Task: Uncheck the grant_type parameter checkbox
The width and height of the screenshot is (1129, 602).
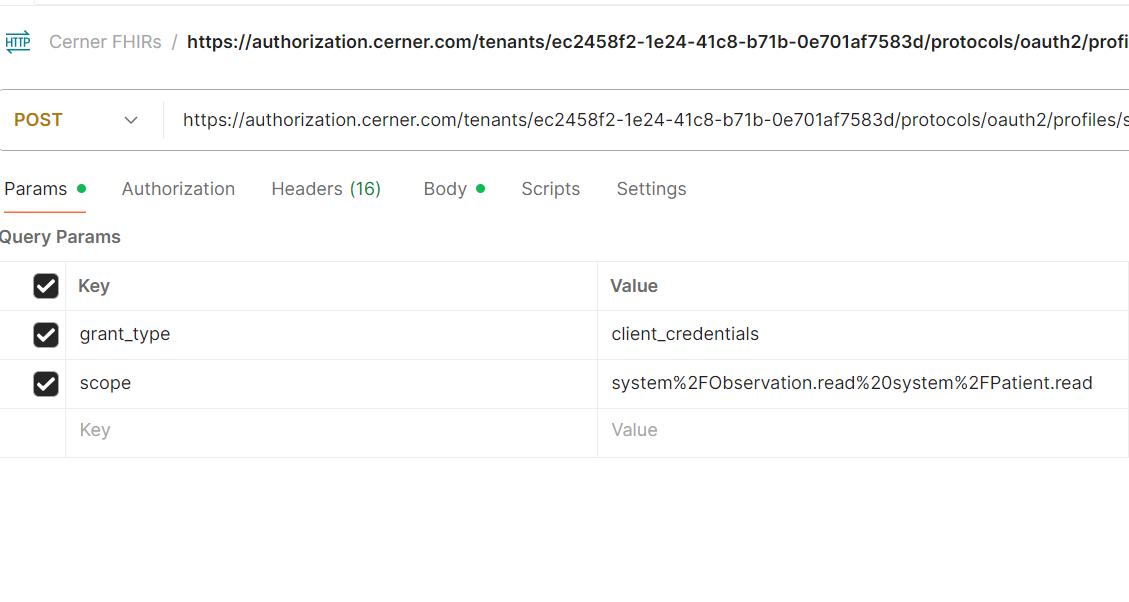Action: pyautogui.click(x=45, y=335)
